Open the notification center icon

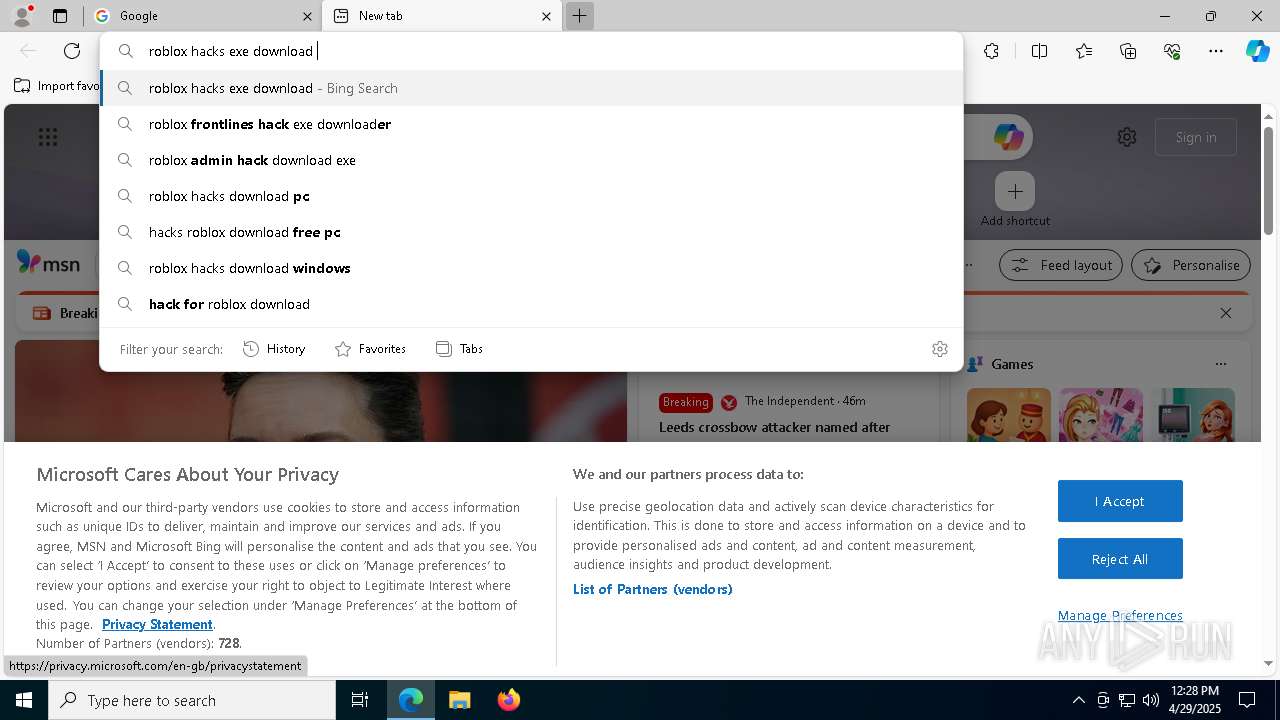click(x=1247, y=700)
